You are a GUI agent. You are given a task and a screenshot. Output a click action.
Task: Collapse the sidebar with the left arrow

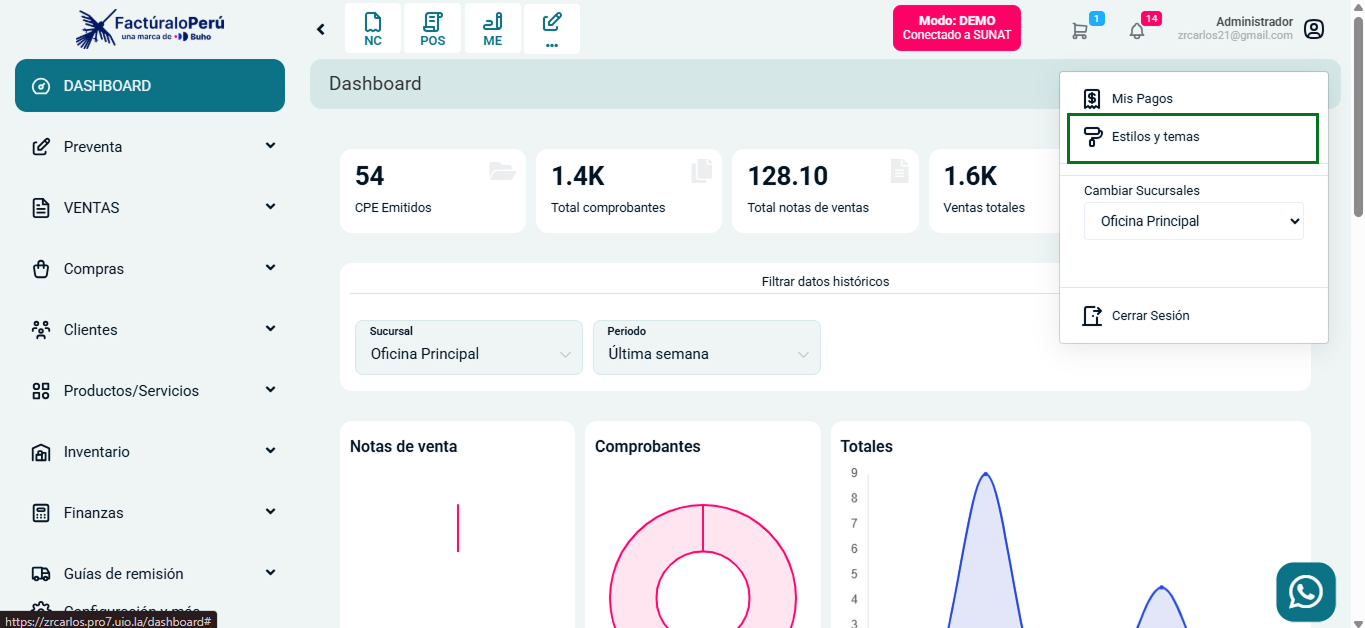(321, 29)
